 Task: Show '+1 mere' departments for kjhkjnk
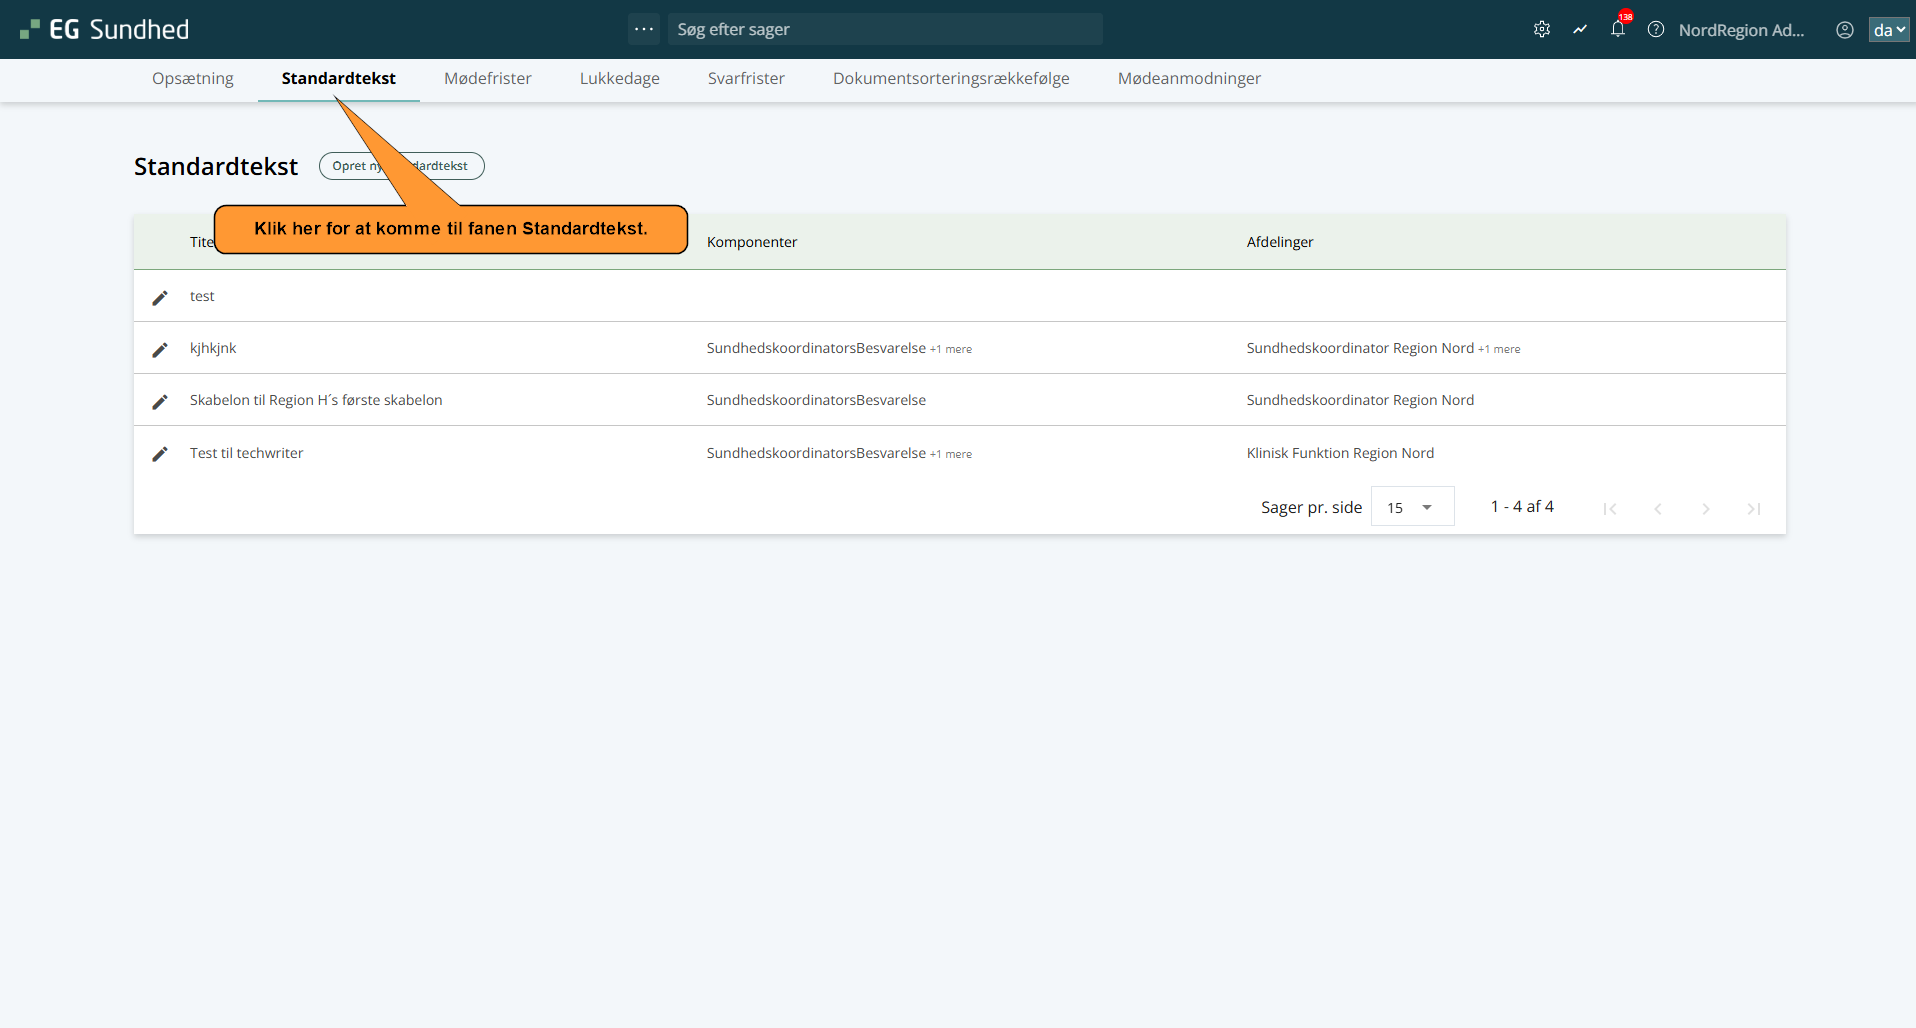1498,349
